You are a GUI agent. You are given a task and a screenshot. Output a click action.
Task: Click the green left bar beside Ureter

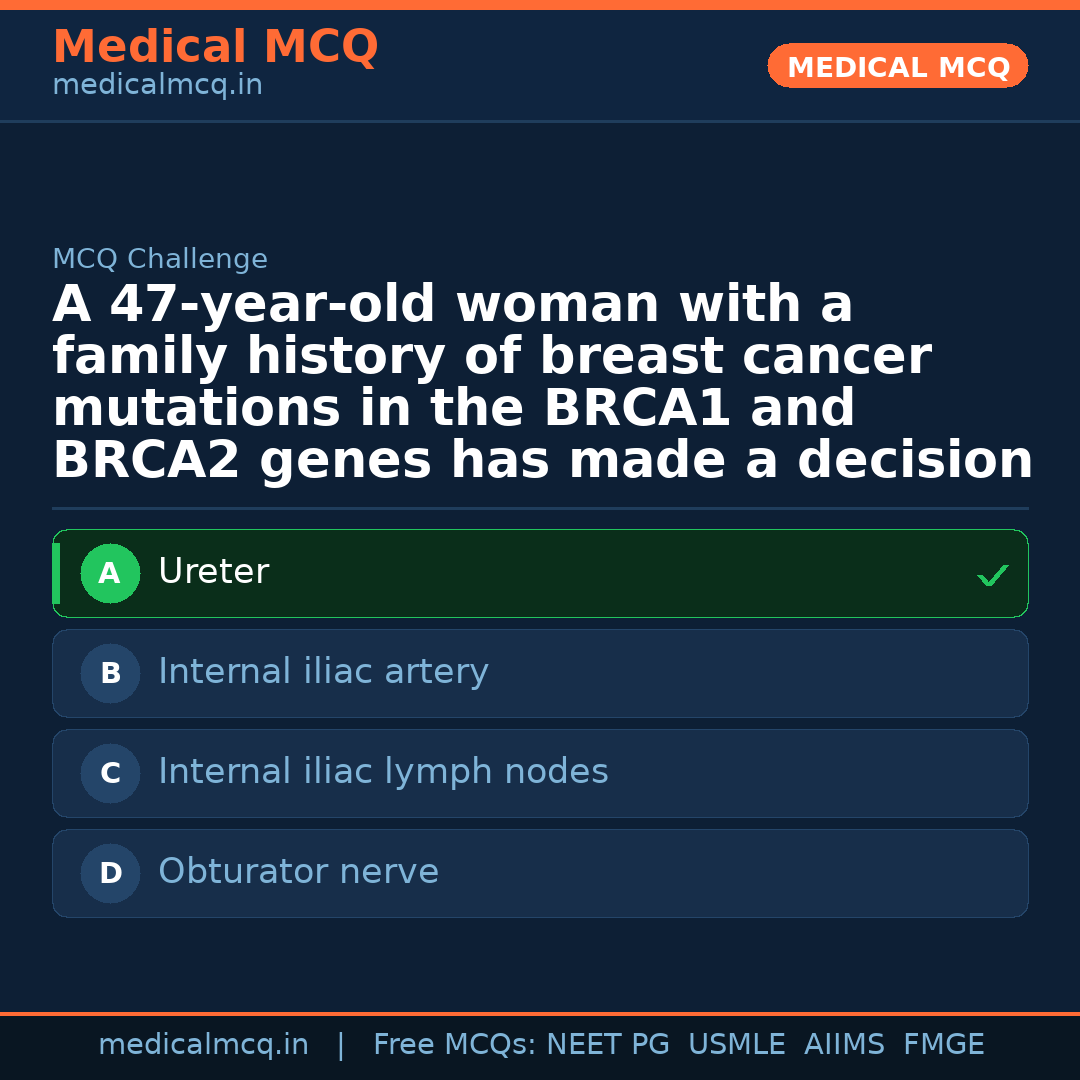tap(57, 573)
